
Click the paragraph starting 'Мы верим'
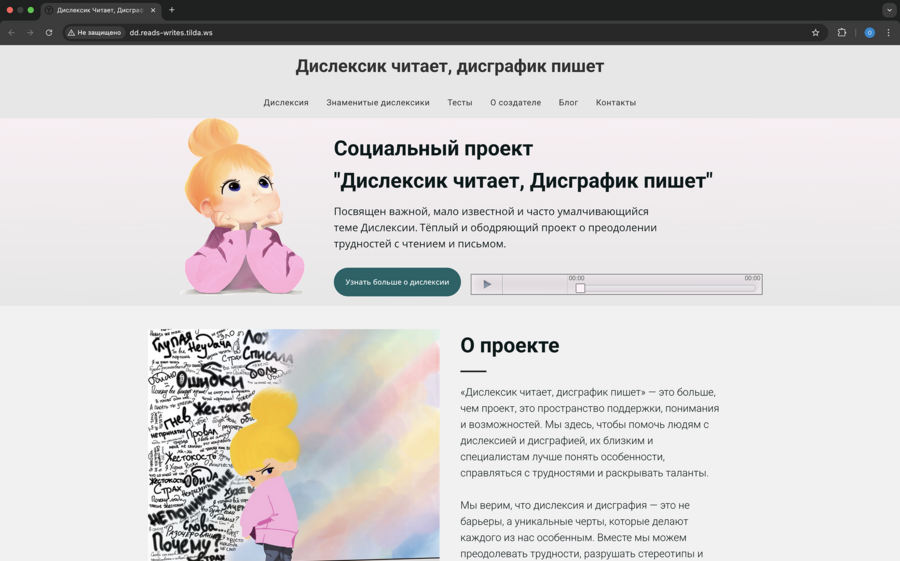pos(582,529)
